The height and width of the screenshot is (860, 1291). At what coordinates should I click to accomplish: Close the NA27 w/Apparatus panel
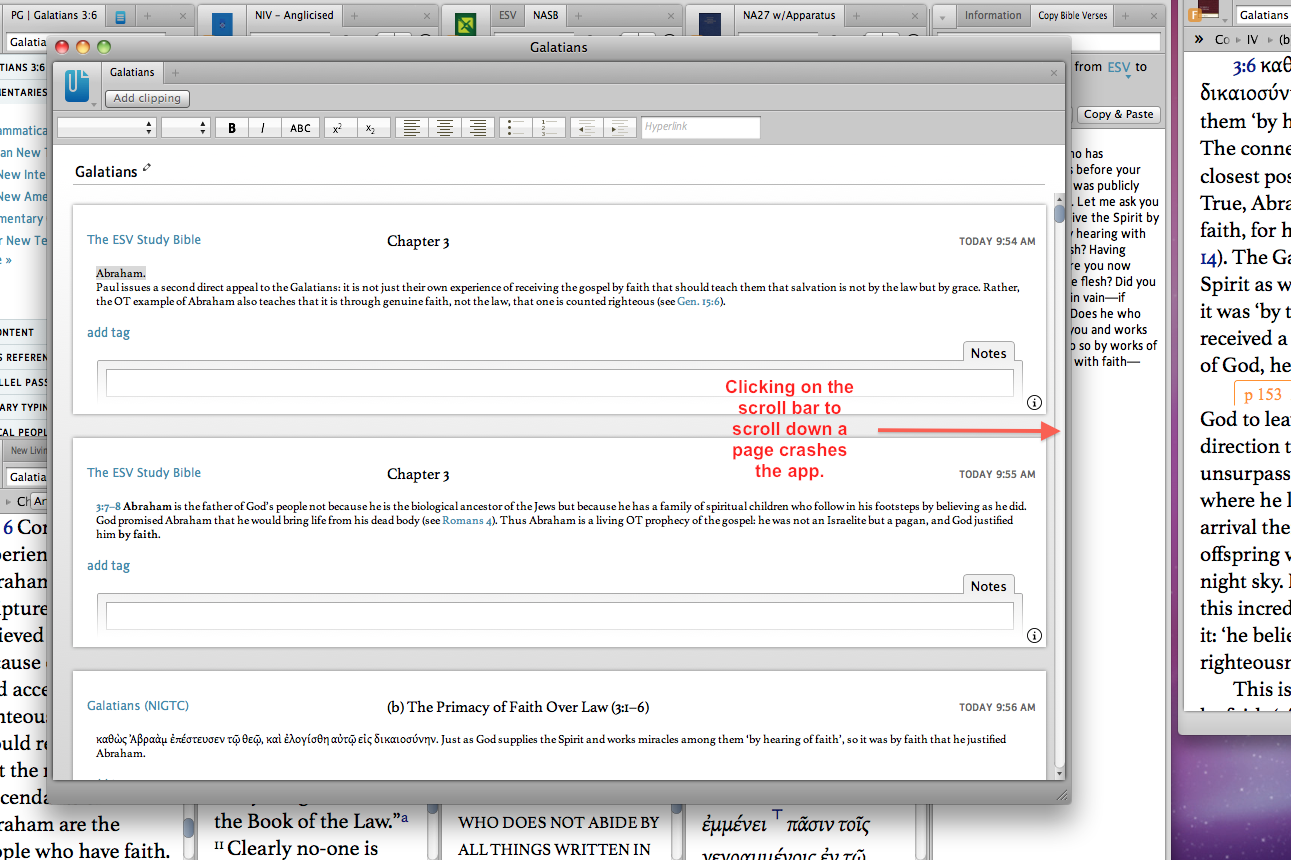click(915, 16)
